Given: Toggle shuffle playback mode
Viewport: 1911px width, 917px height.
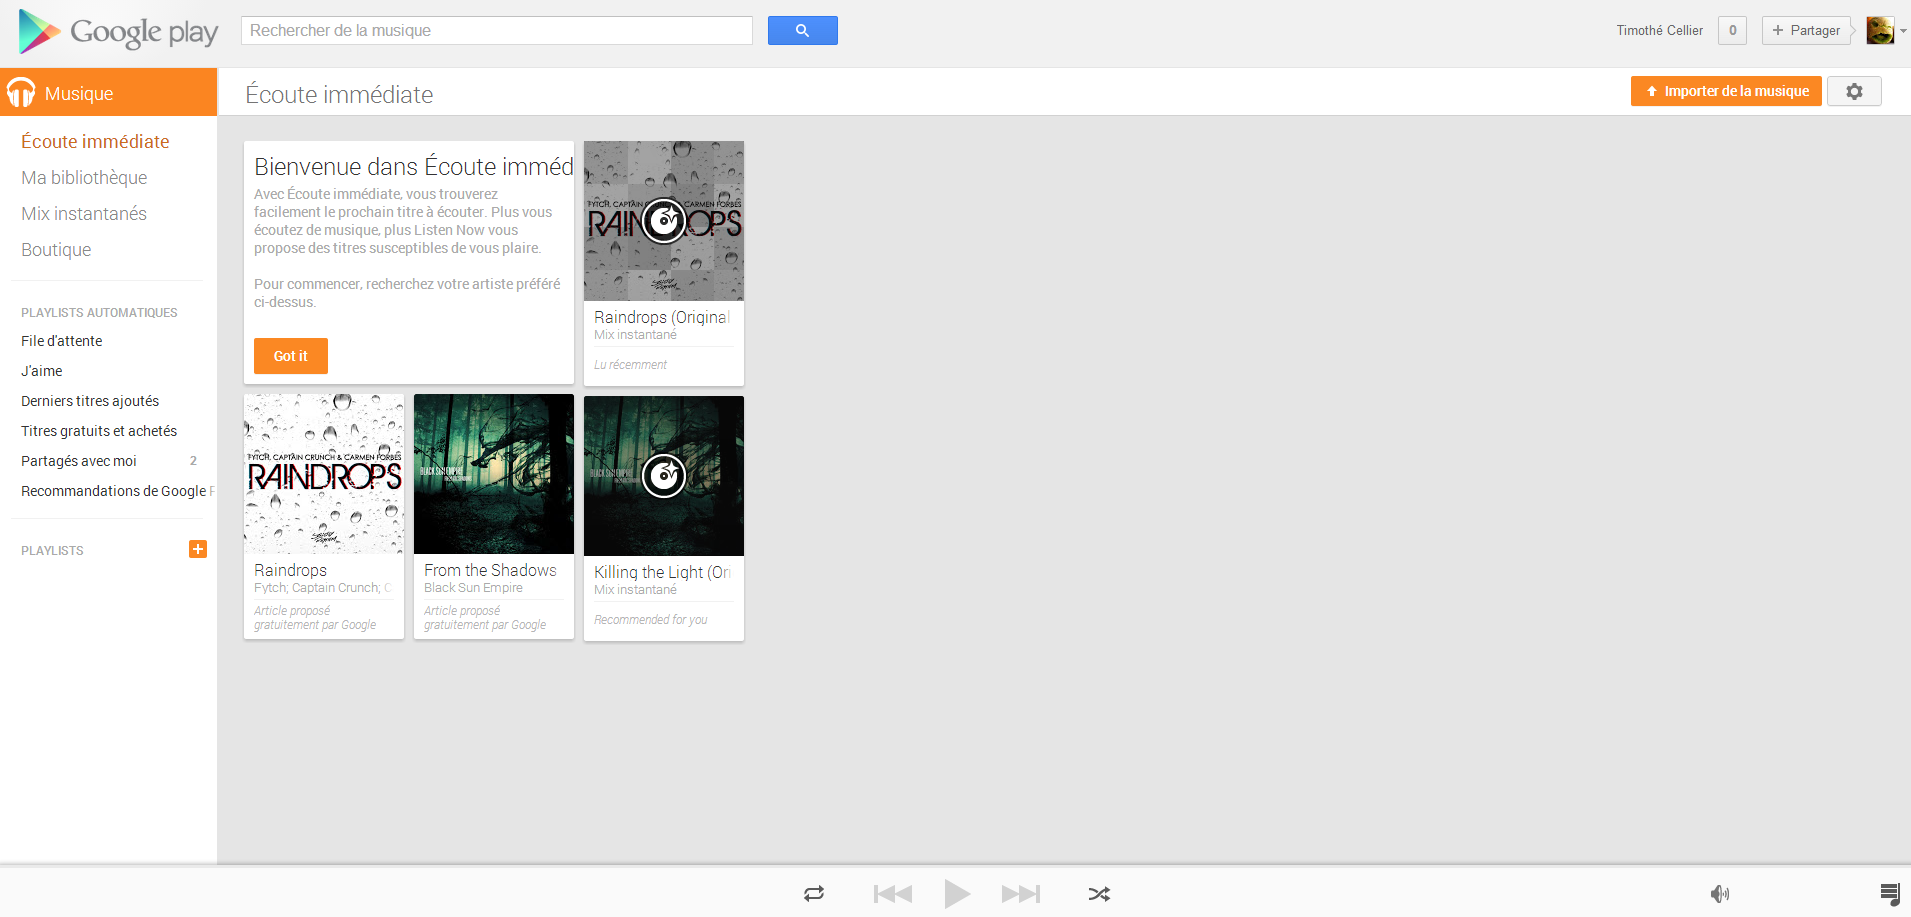Looking at the screenshot, I should click(1099, 893).
